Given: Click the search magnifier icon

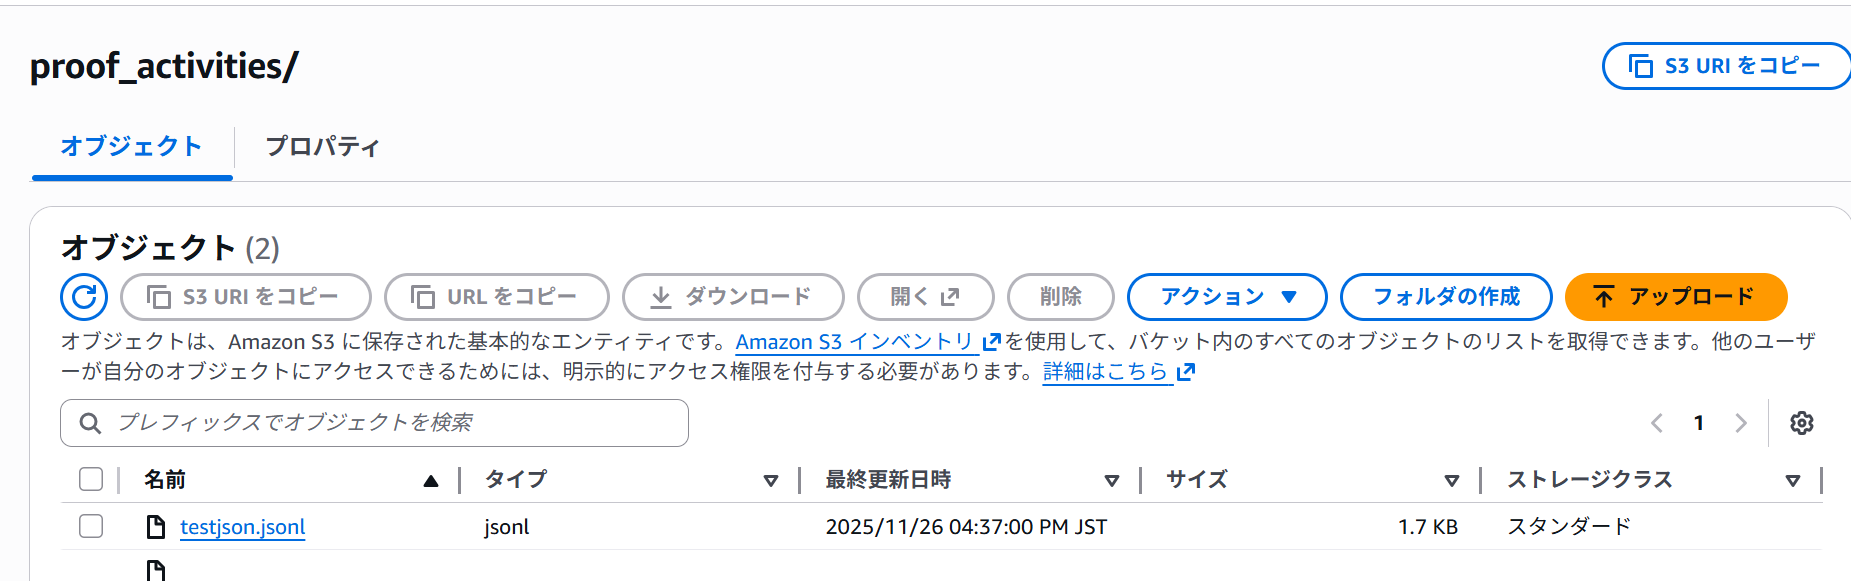Looking at the screenshot, I should (90, 423).
